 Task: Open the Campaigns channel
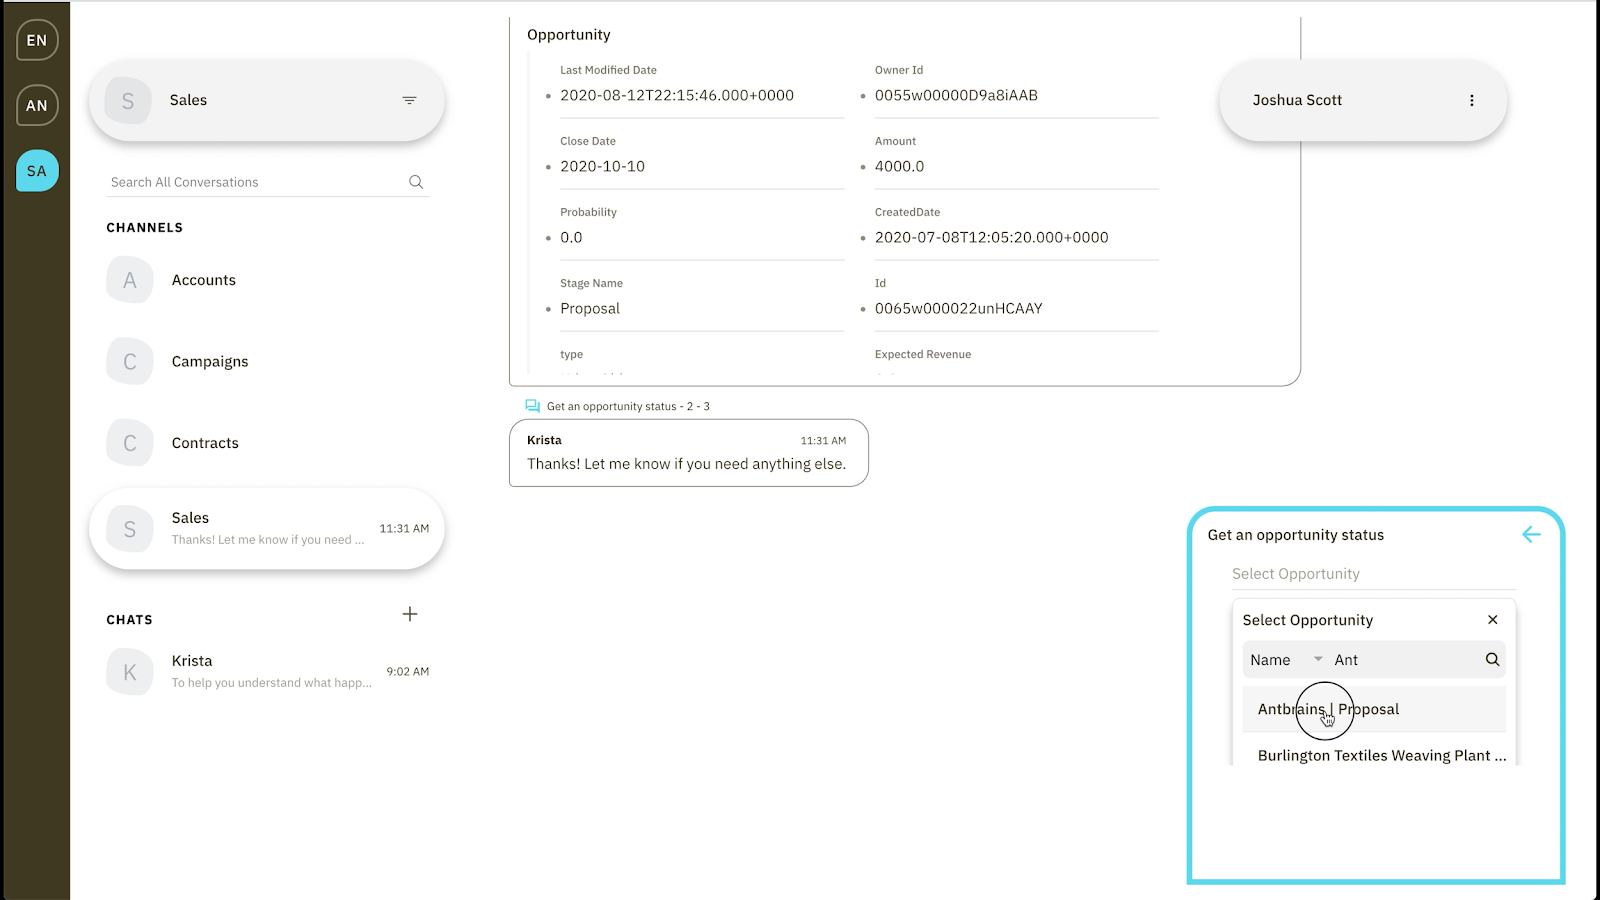[209, 362]
